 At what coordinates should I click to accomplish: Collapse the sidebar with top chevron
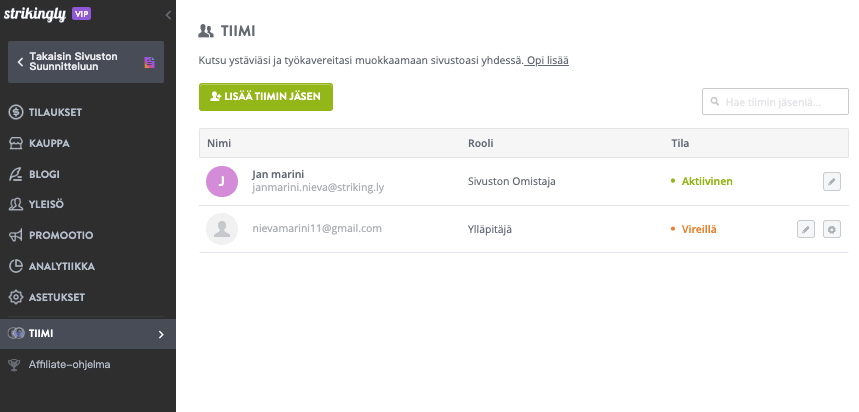pos(168,16)
